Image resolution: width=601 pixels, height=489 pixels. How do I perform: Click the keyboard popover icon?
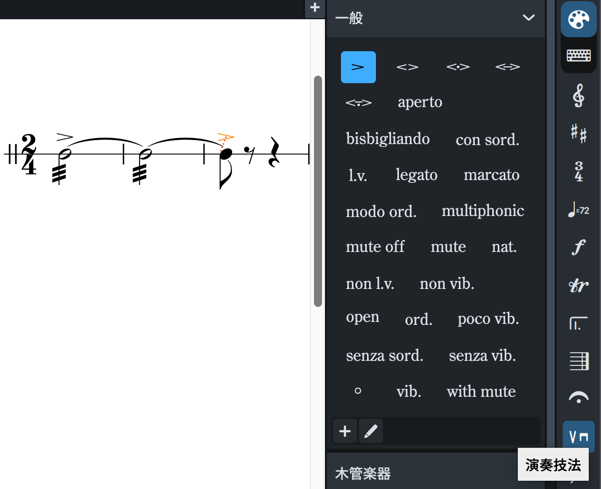(x=578, y=56)
